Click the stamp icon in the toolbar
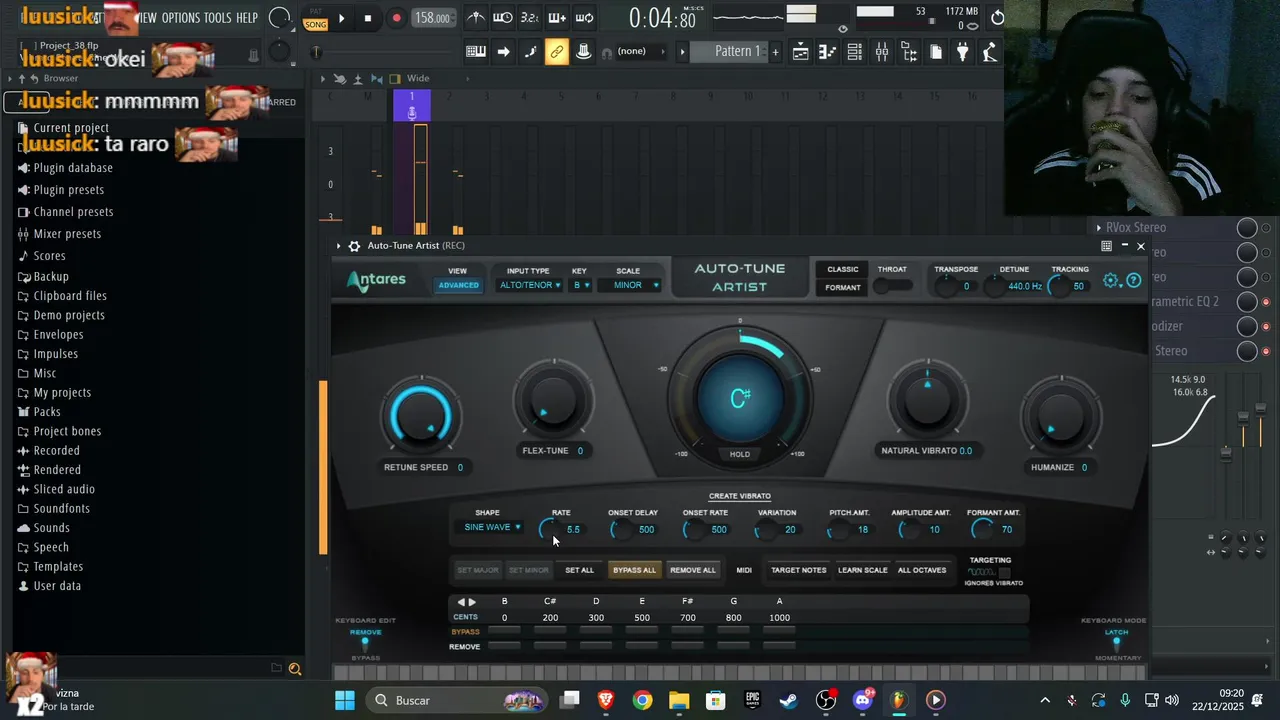Viewport: 1280px width, 720px height. click(584, 52)
